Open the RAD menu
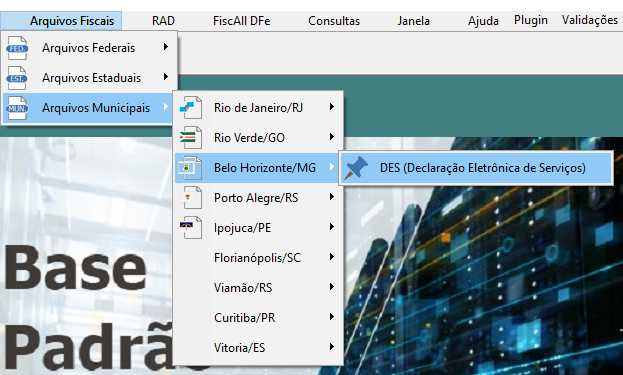 (163, 21)
